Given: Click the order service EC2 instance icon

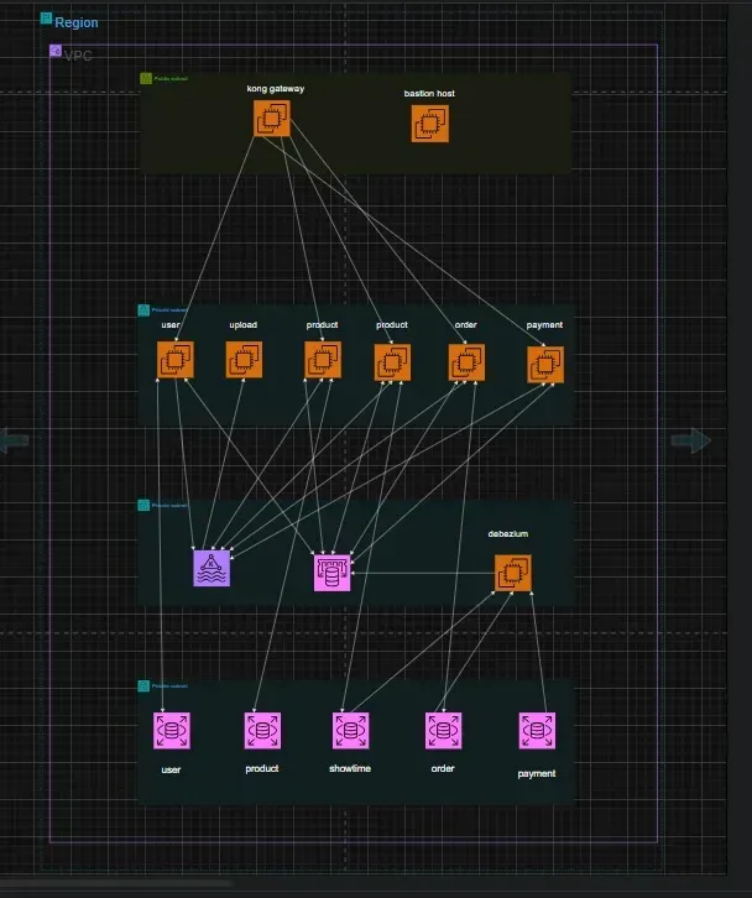Looking at the screenshot, I should (466, 362).
